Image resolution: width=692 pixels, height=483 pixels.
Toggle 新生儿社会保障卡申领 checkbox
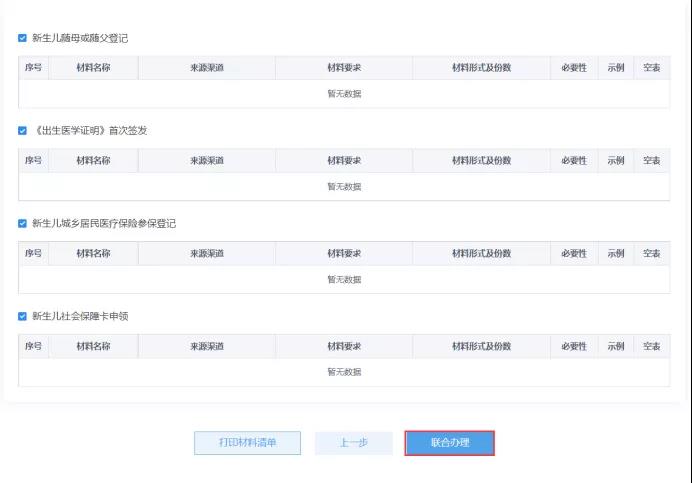coord(23,316)
